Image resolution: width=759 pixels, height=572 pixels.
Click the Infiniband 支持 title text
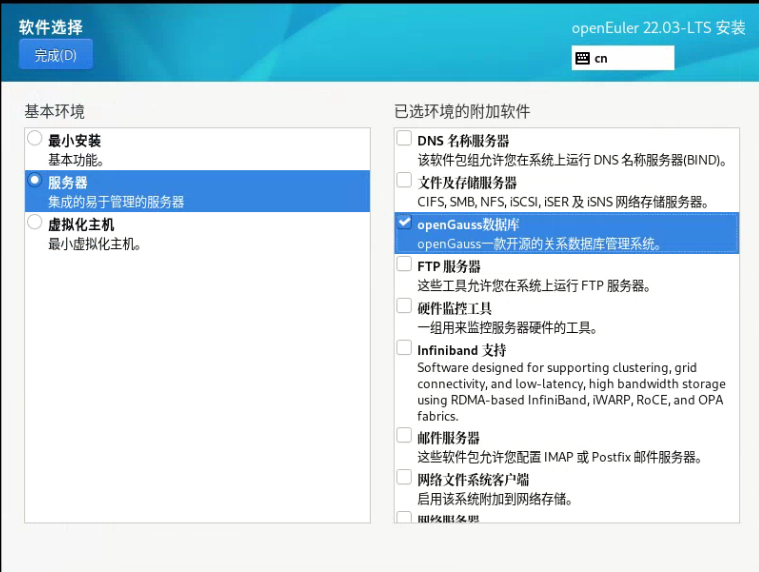462,350
